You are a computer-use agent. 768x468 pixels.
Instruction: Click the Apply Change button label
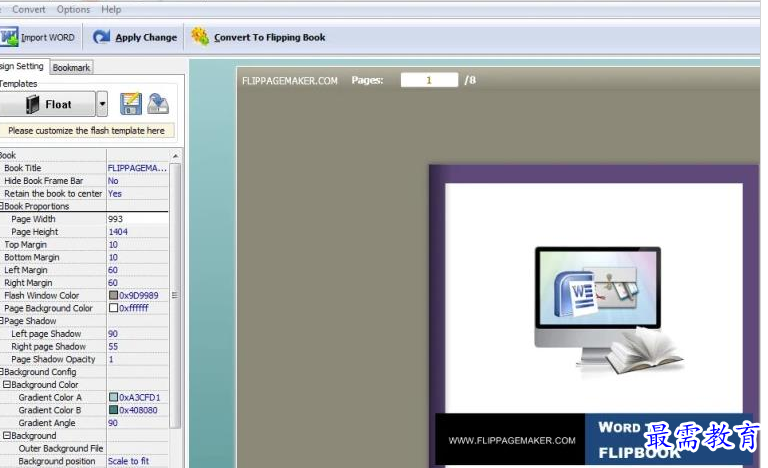click(x=146, y=37)
